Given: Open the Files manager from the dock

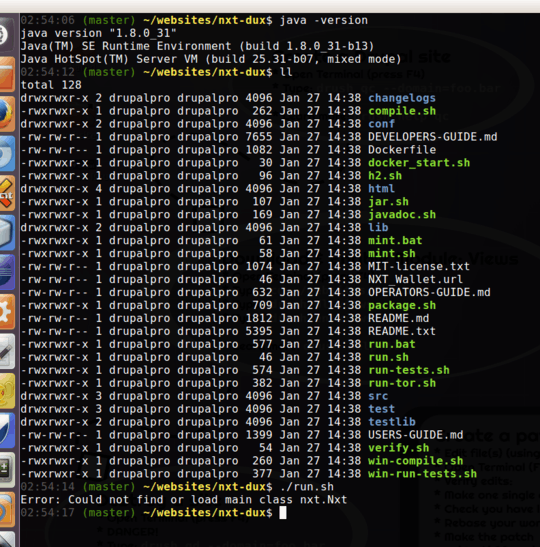Looking at the screenshot, I should [6, 74].
